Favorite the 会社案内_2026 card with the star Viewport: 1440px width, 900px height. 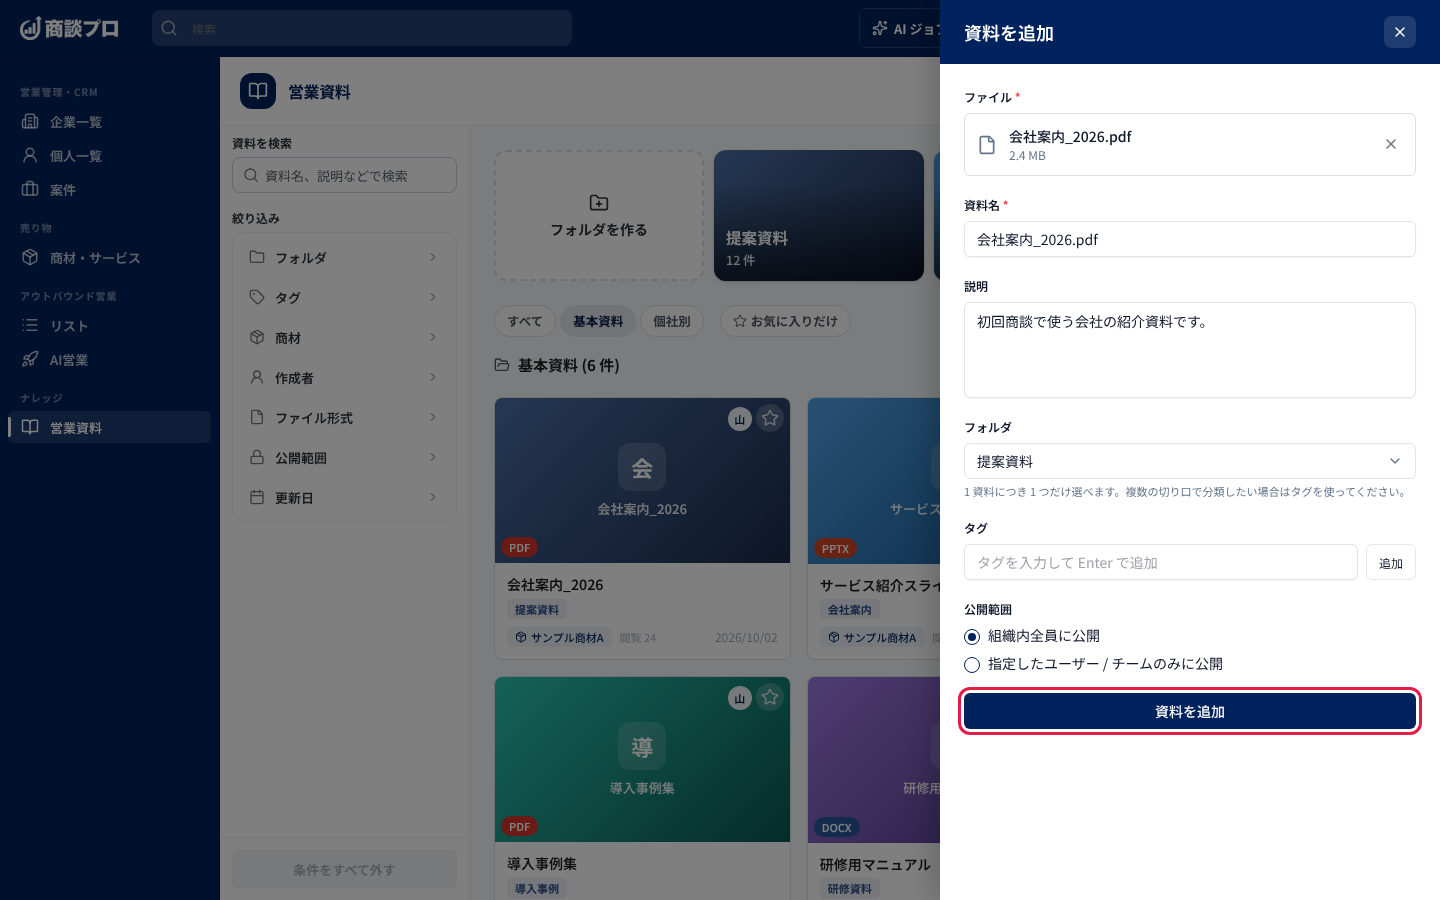[x=770, y=419]
